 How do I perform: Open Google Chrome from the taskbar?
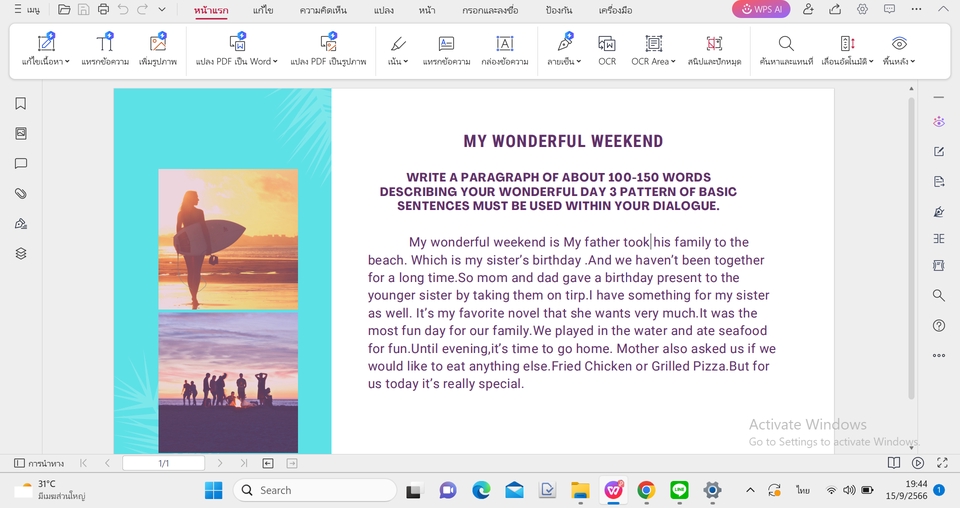pos(646,490)
